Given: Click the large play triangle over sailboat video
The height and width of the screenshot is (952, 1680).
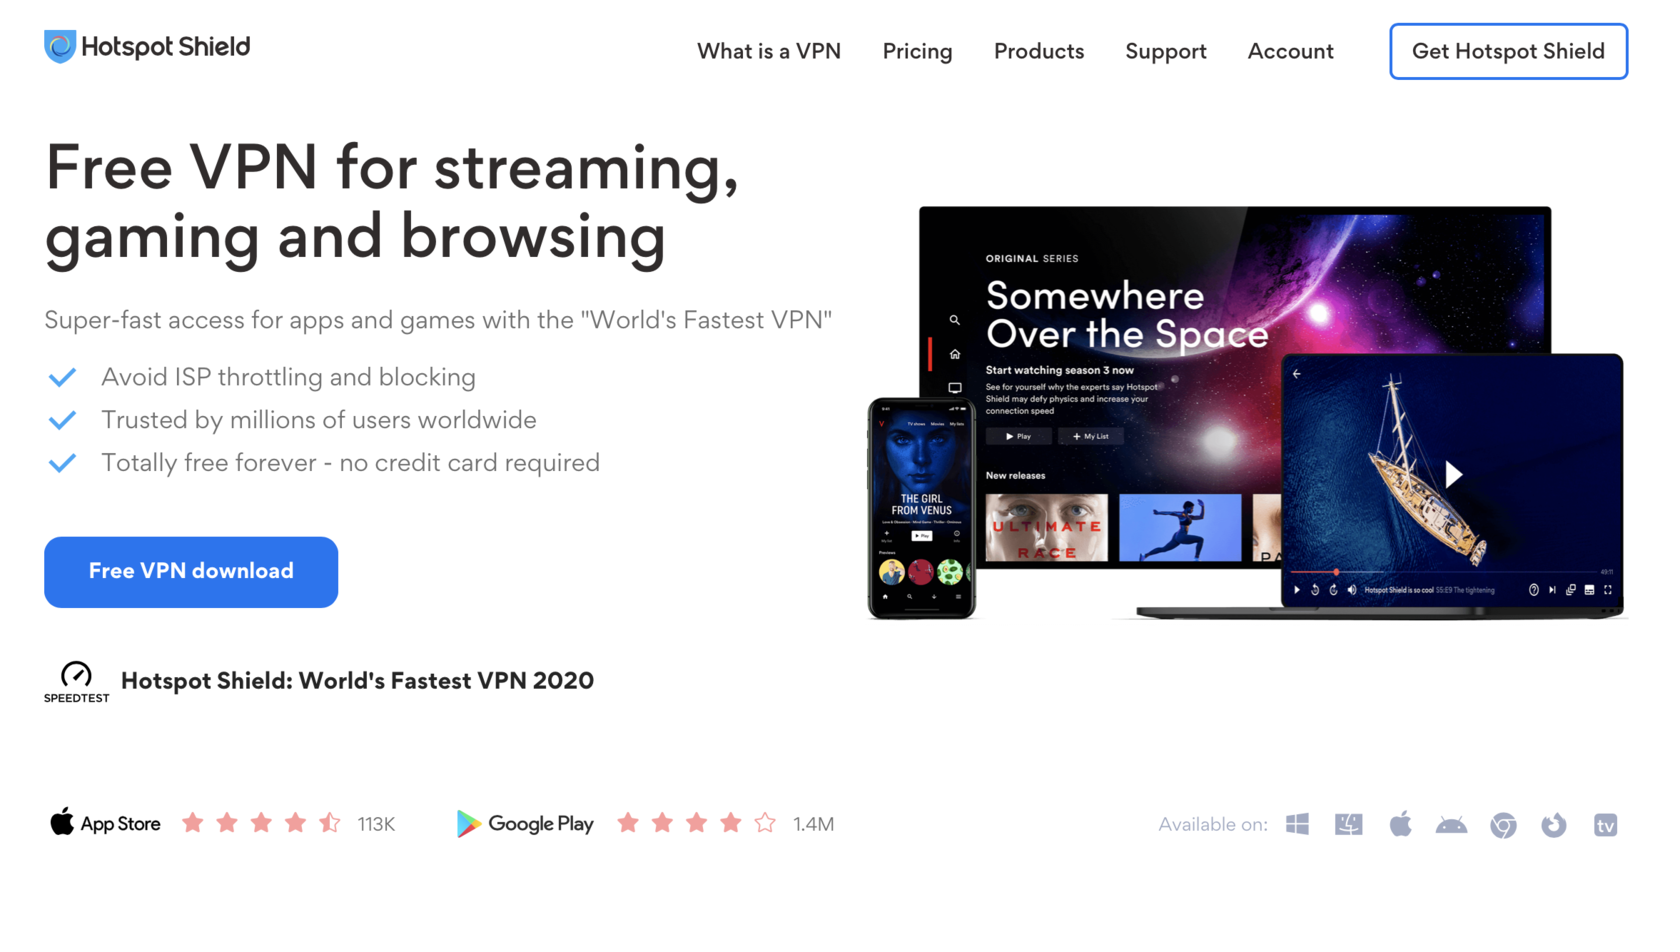Looking at the screenshot, I should 1453,474.
